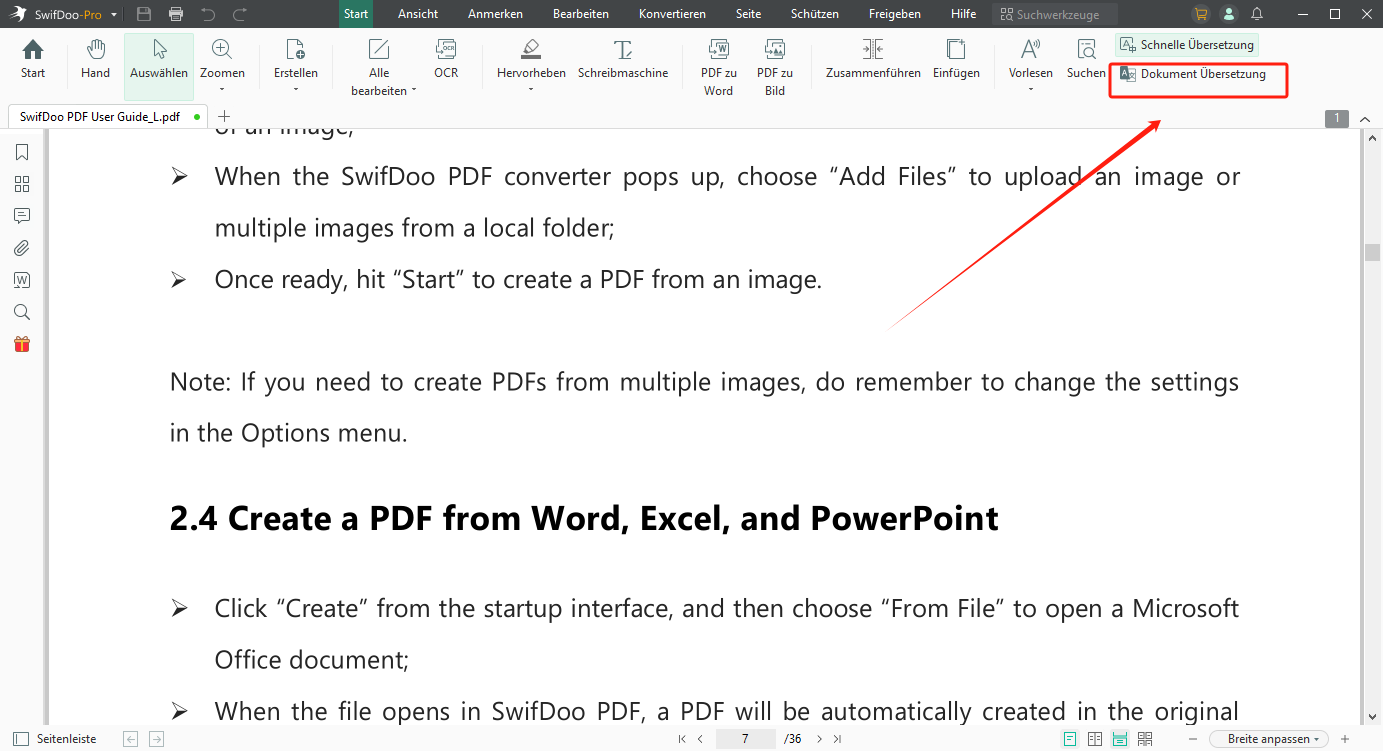Go to the next page
Image resolution: width=1383 pixels, height=751 pixels.
(819, 739)
